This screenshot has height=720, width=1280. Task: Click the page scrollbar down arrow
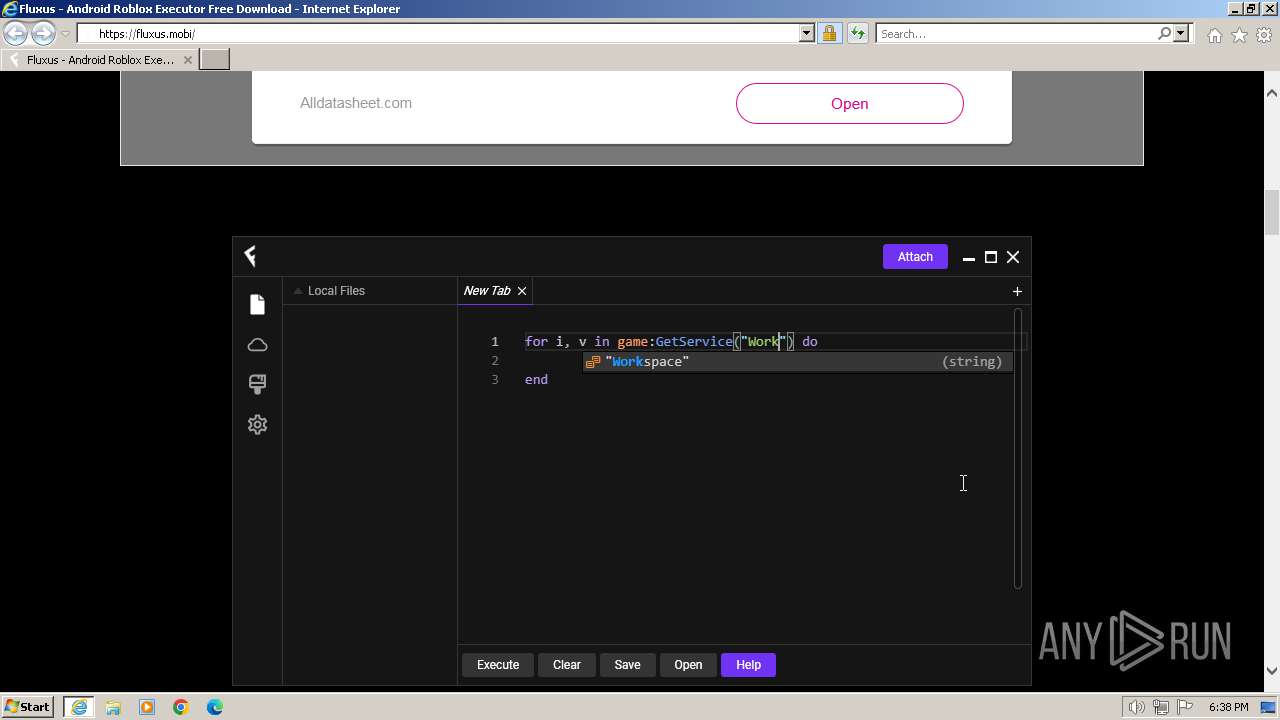[1272, 671]
